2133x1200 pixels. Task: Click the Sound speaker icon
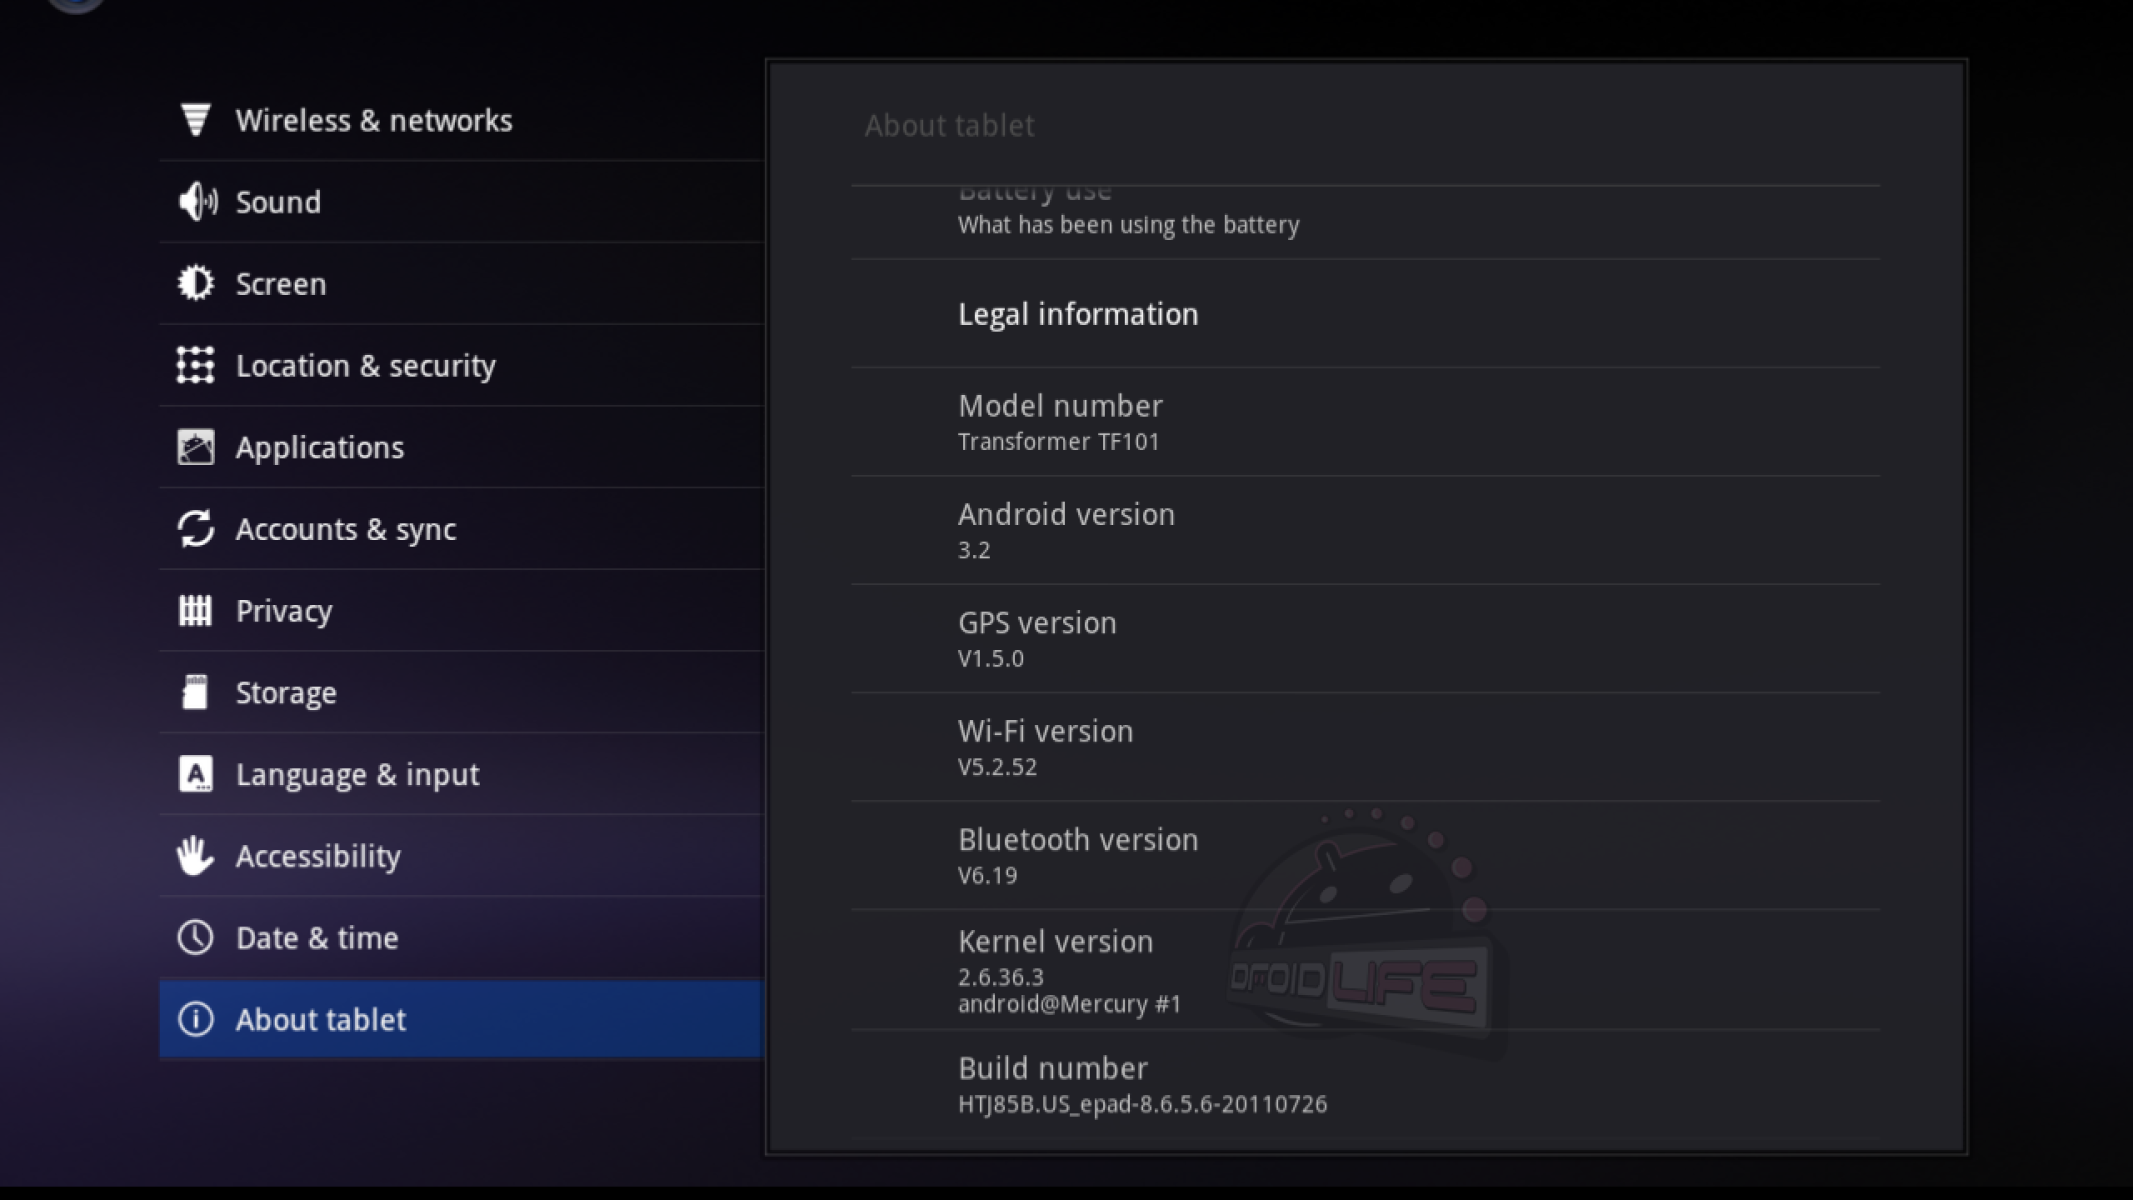[x=197, y=202]
